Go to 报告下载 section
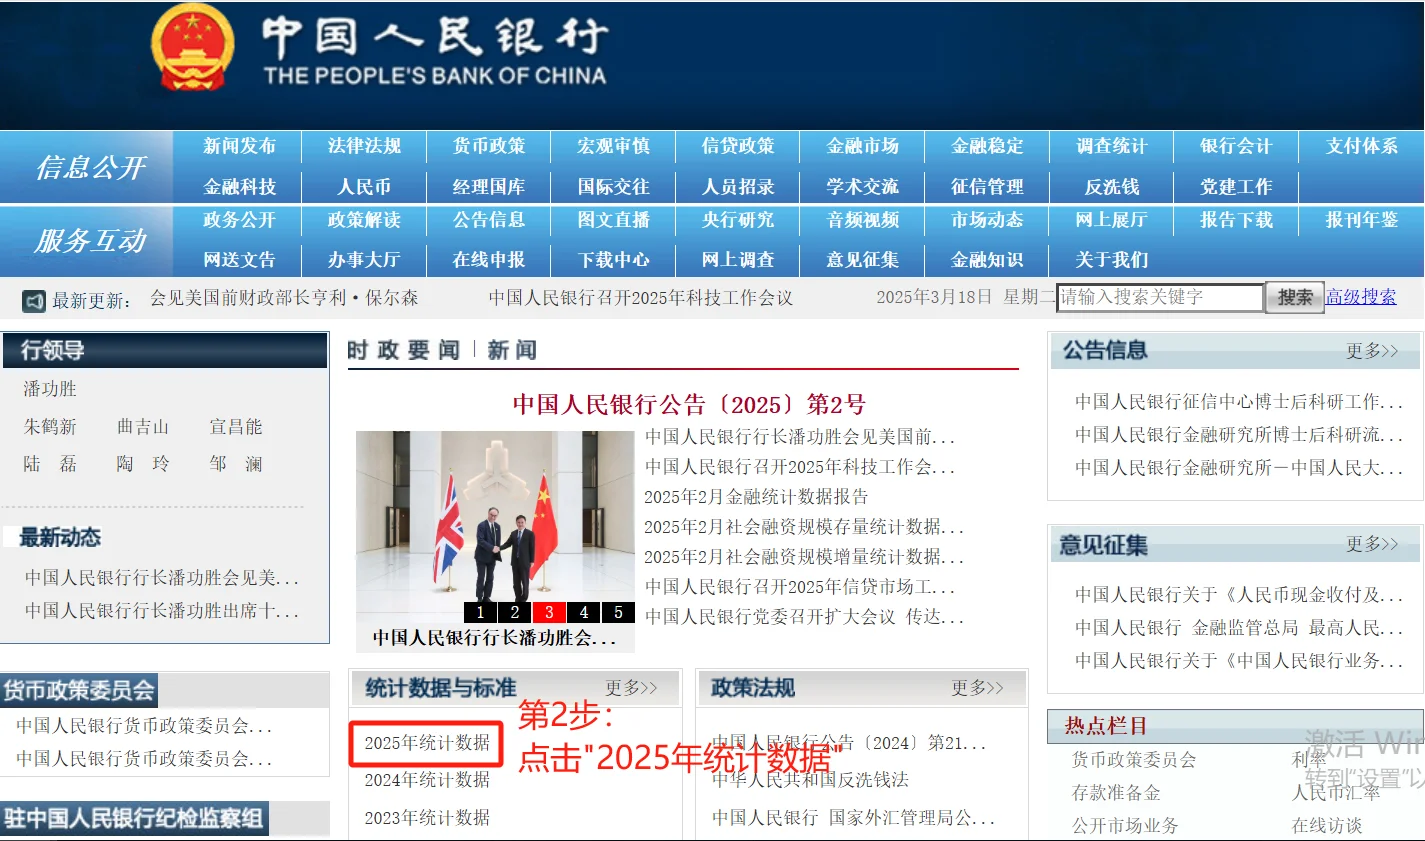The height and width of the screenshot is (841, 1425). pos(1236,220)
